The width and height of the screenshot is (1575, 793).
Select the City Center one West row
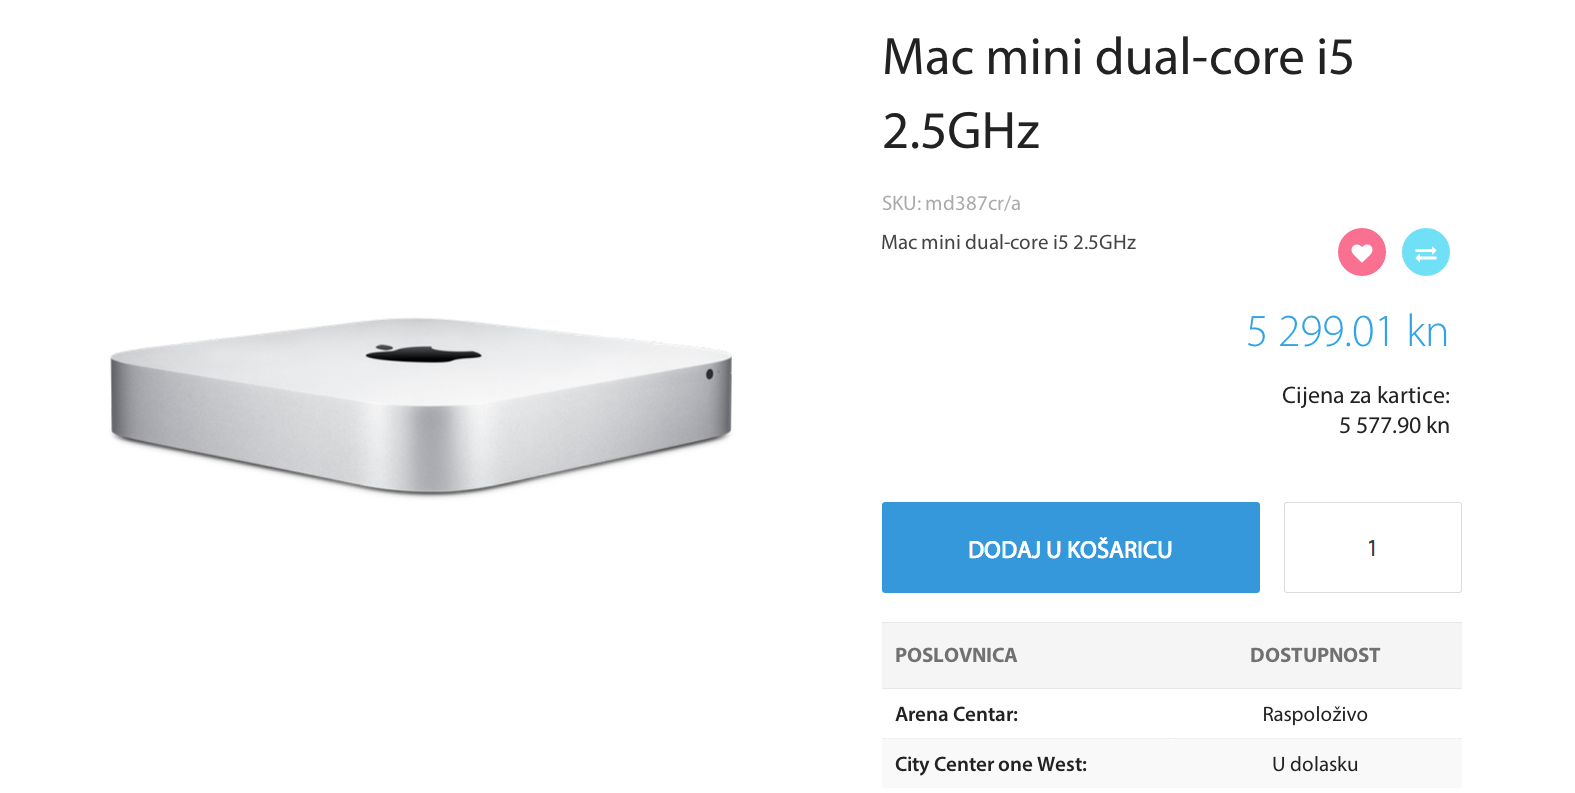[x=1171, y=764]
